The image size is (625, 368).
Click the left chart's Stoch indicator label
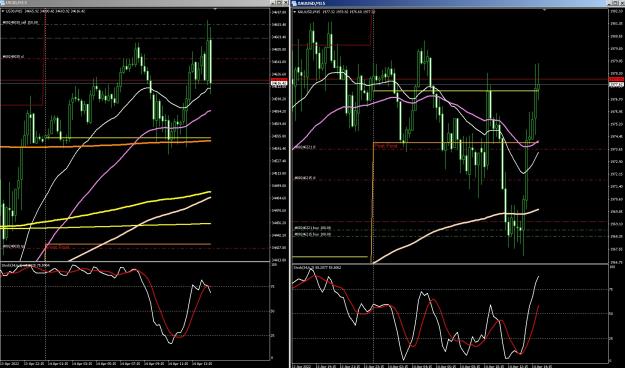(x=26, y=264)
